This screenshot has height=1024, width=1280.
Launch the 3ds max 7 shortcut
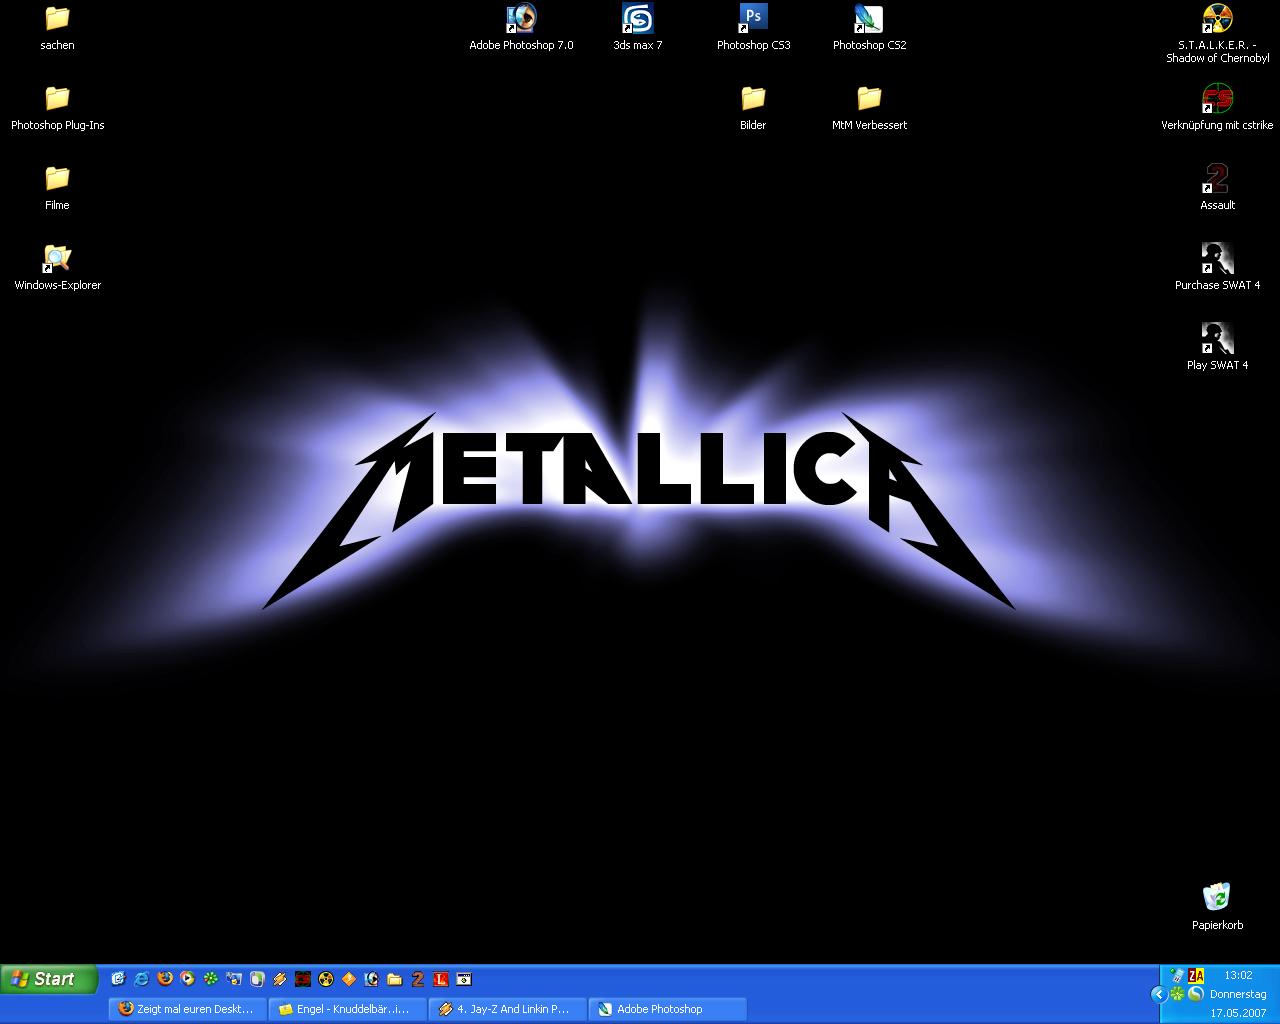[x=638, y=28]
